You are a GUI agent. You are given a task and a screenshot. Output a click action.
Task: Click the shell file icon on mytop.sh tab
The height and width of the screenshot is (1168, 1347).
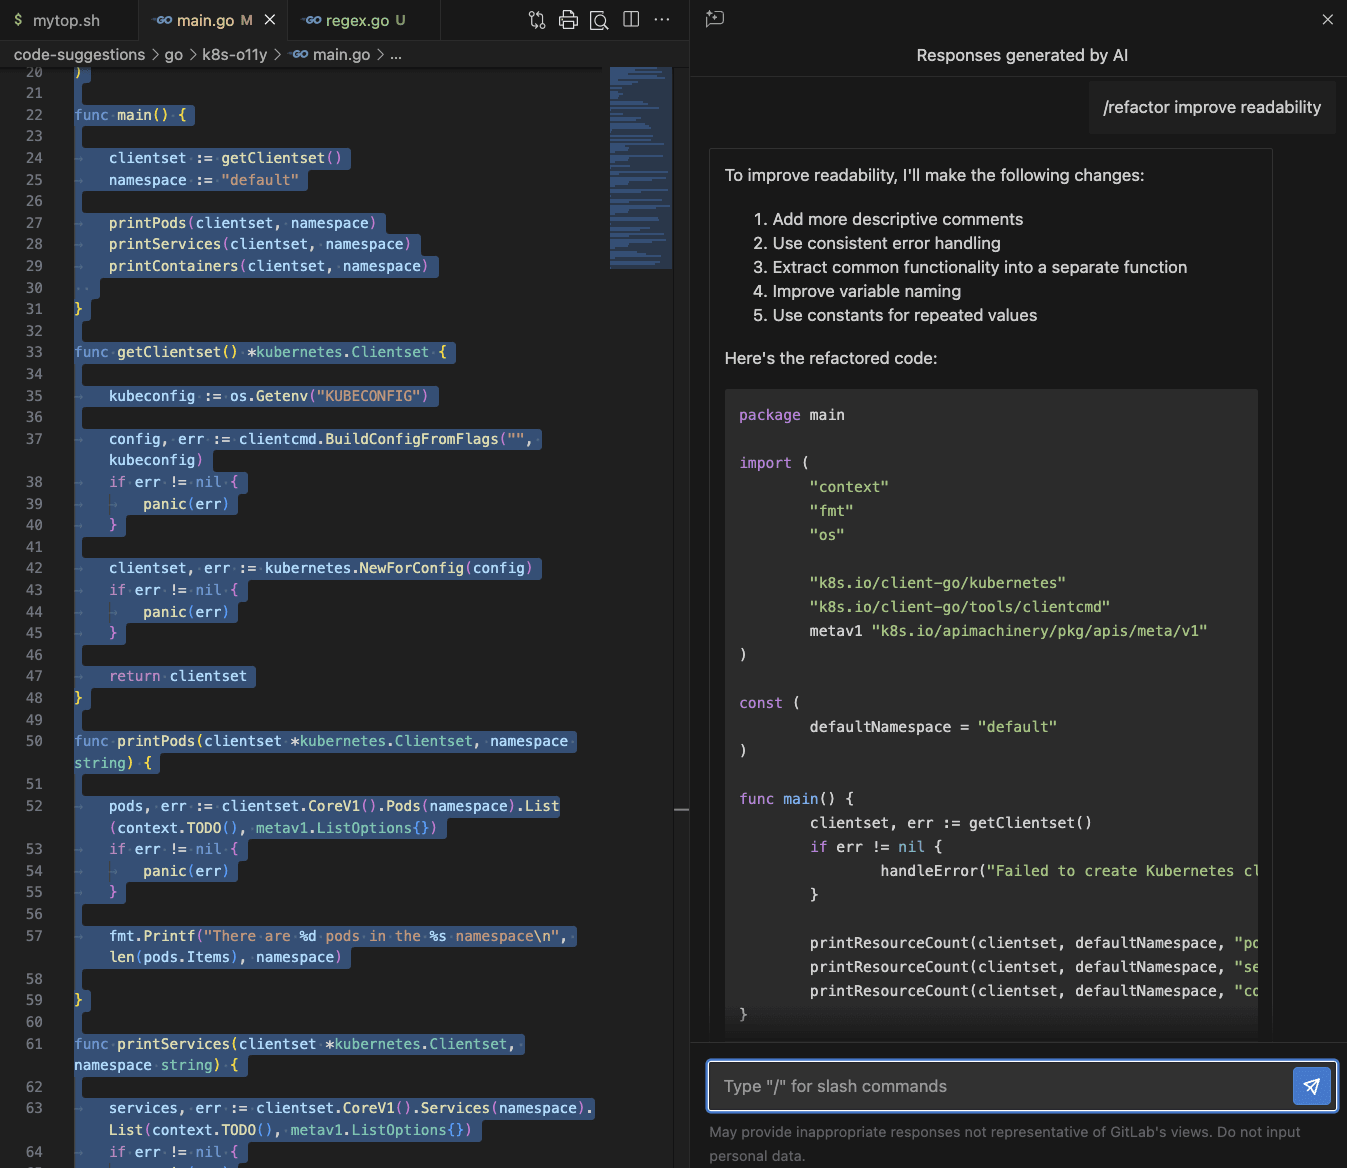(19, 20)
